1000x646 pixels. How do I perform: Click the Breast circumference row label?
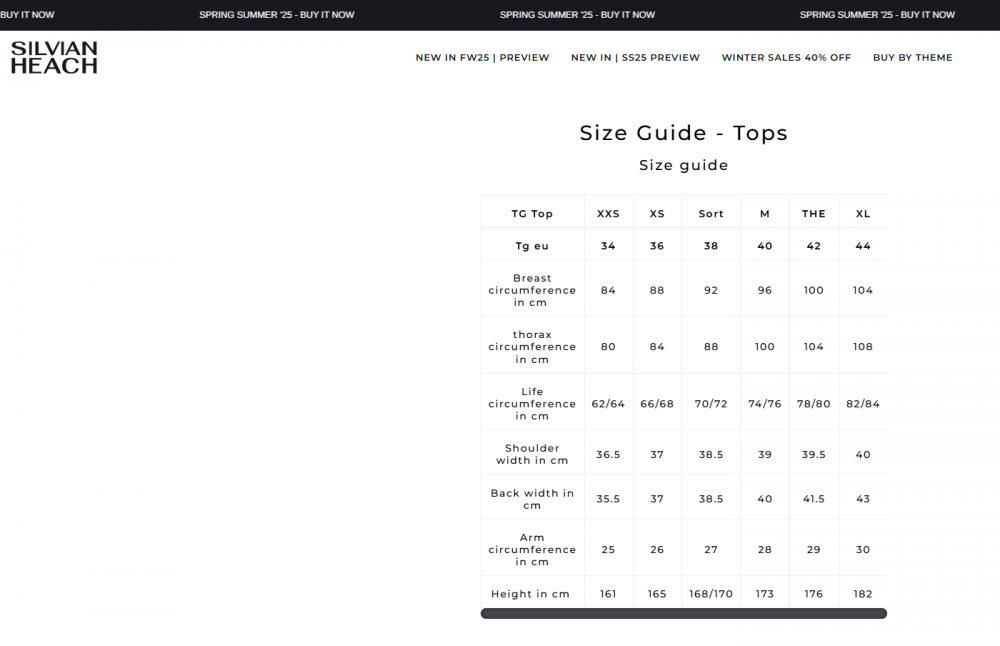532,290
